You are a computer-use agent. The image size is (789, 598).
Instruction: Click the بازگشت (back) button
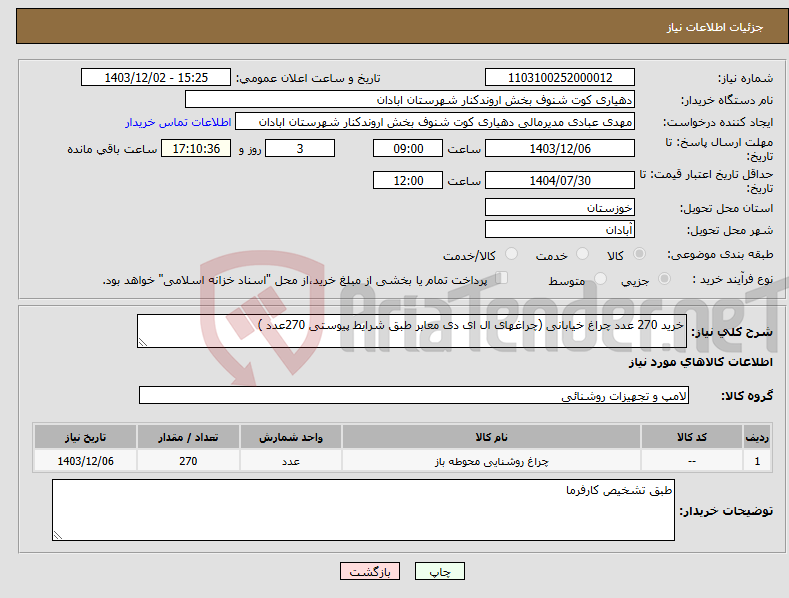pos(370,571)
